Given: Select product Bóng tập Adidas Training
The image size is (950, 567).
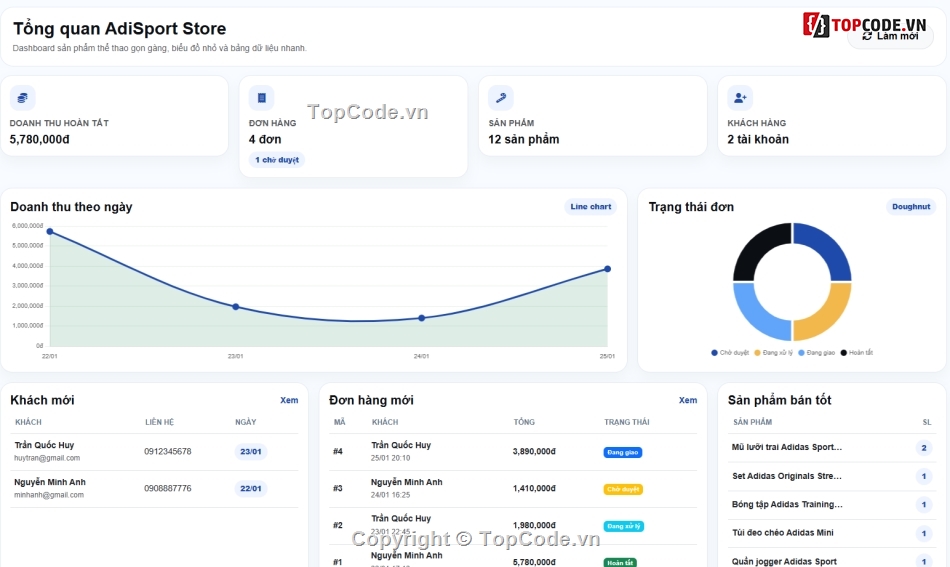Looking at the screenshot, I should (x=787, y=504).
